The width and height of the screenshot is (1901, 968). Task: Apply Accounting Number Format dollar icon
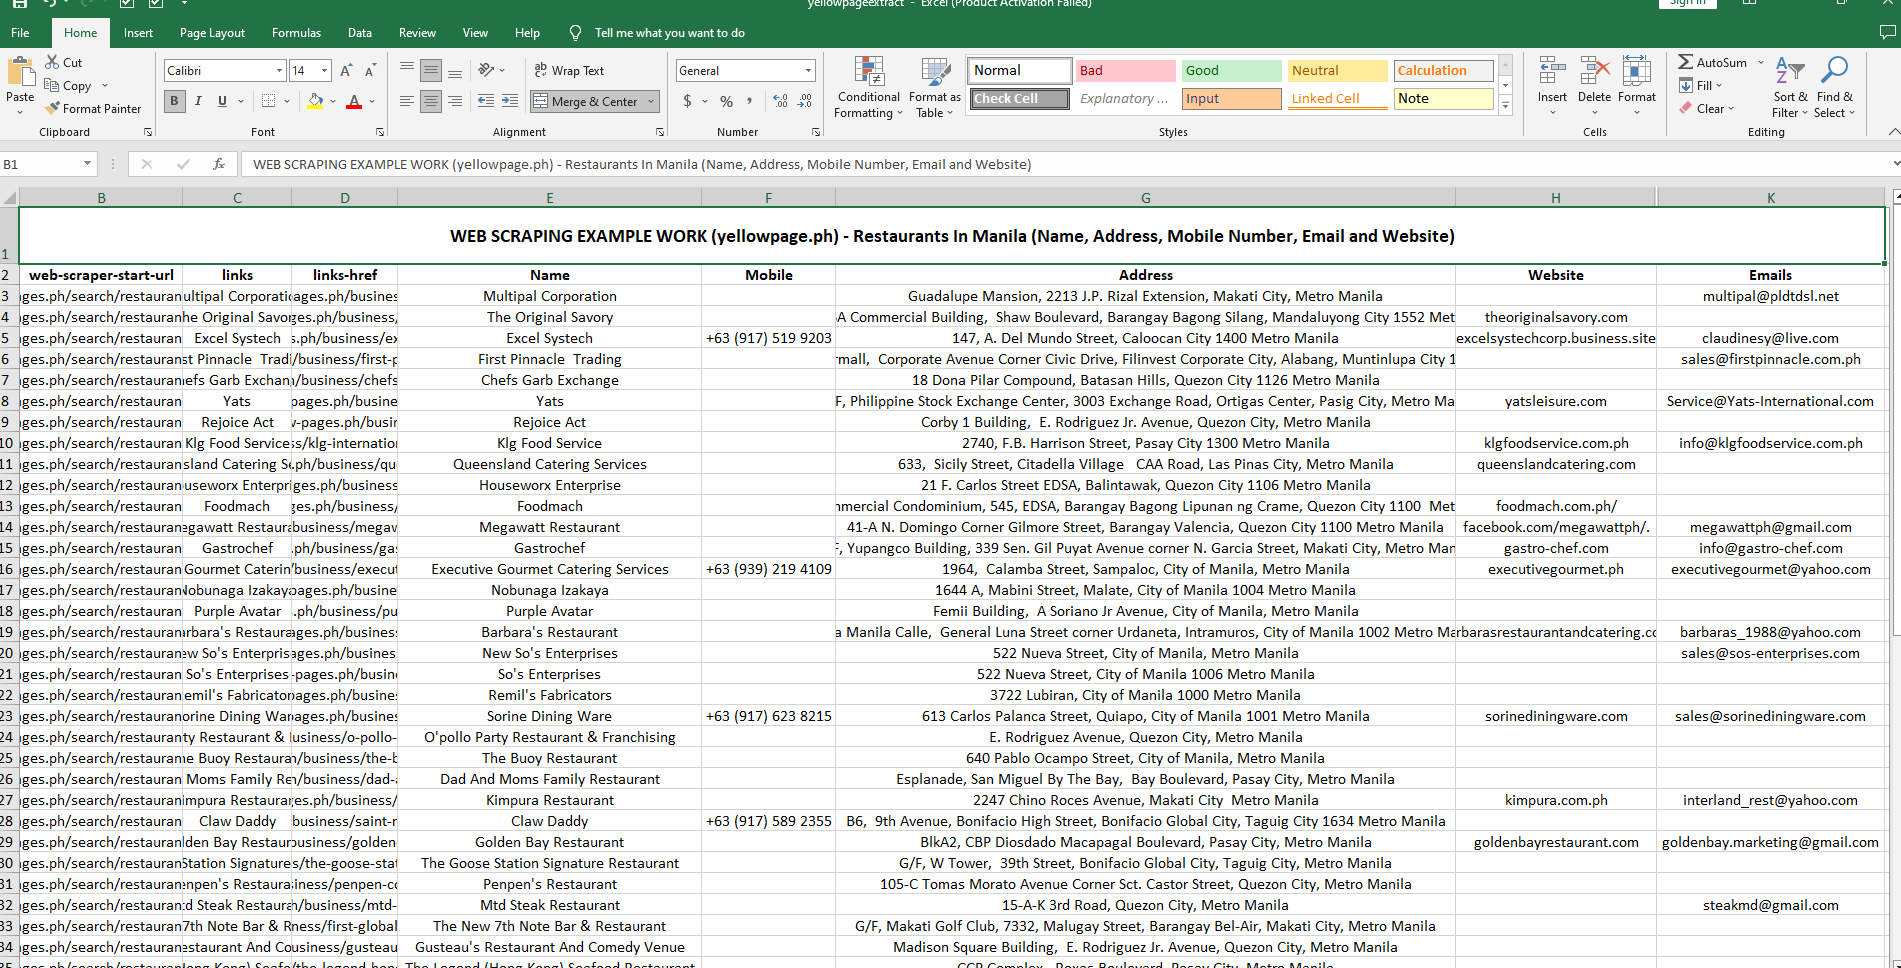click(x=687, y=101)
